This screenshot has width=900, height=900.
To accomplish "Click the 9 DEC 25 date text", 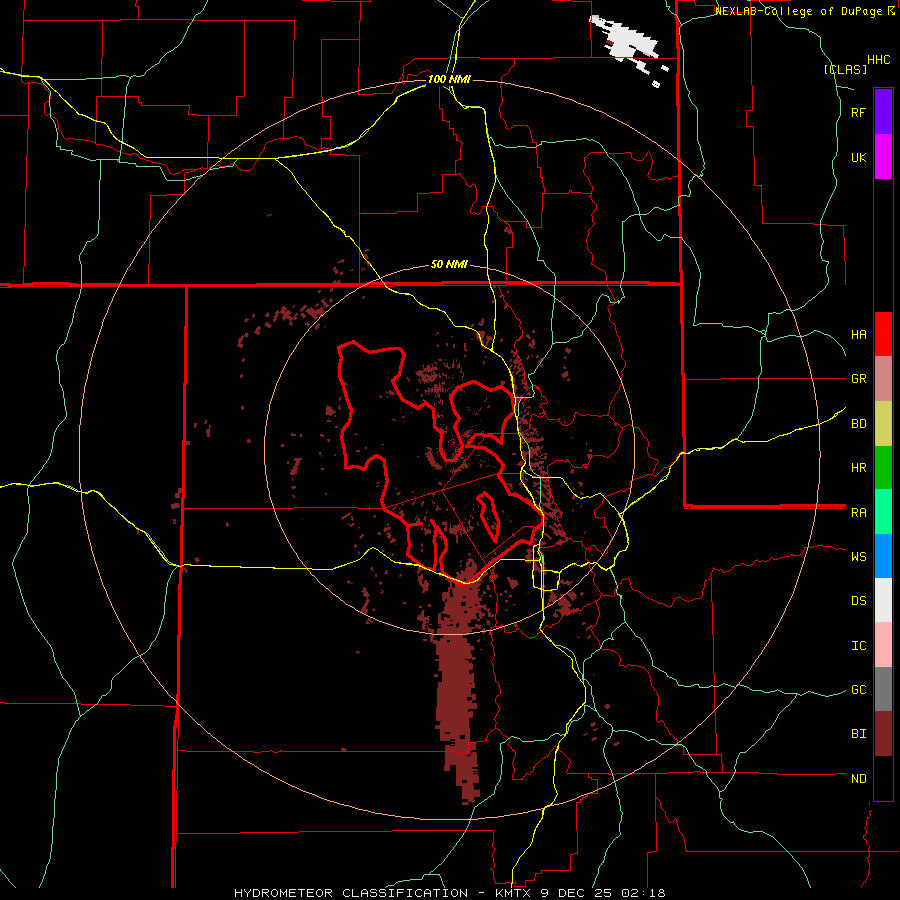I will [576, 893].
